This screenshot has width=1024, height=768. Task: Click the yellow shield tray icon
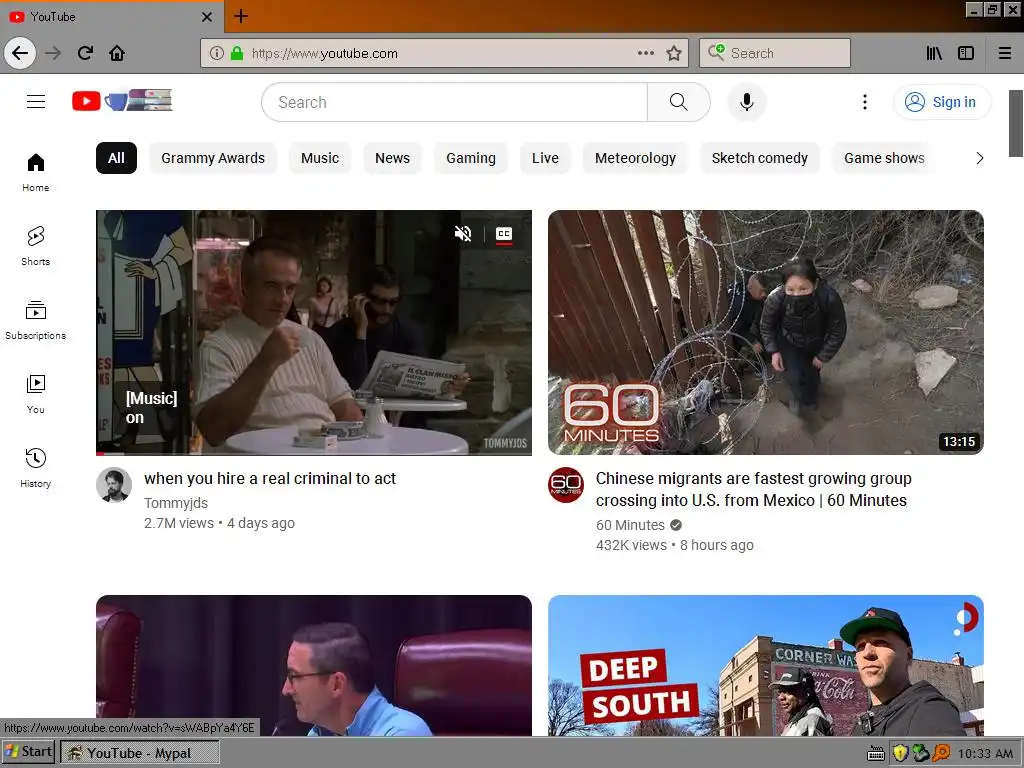901,753
